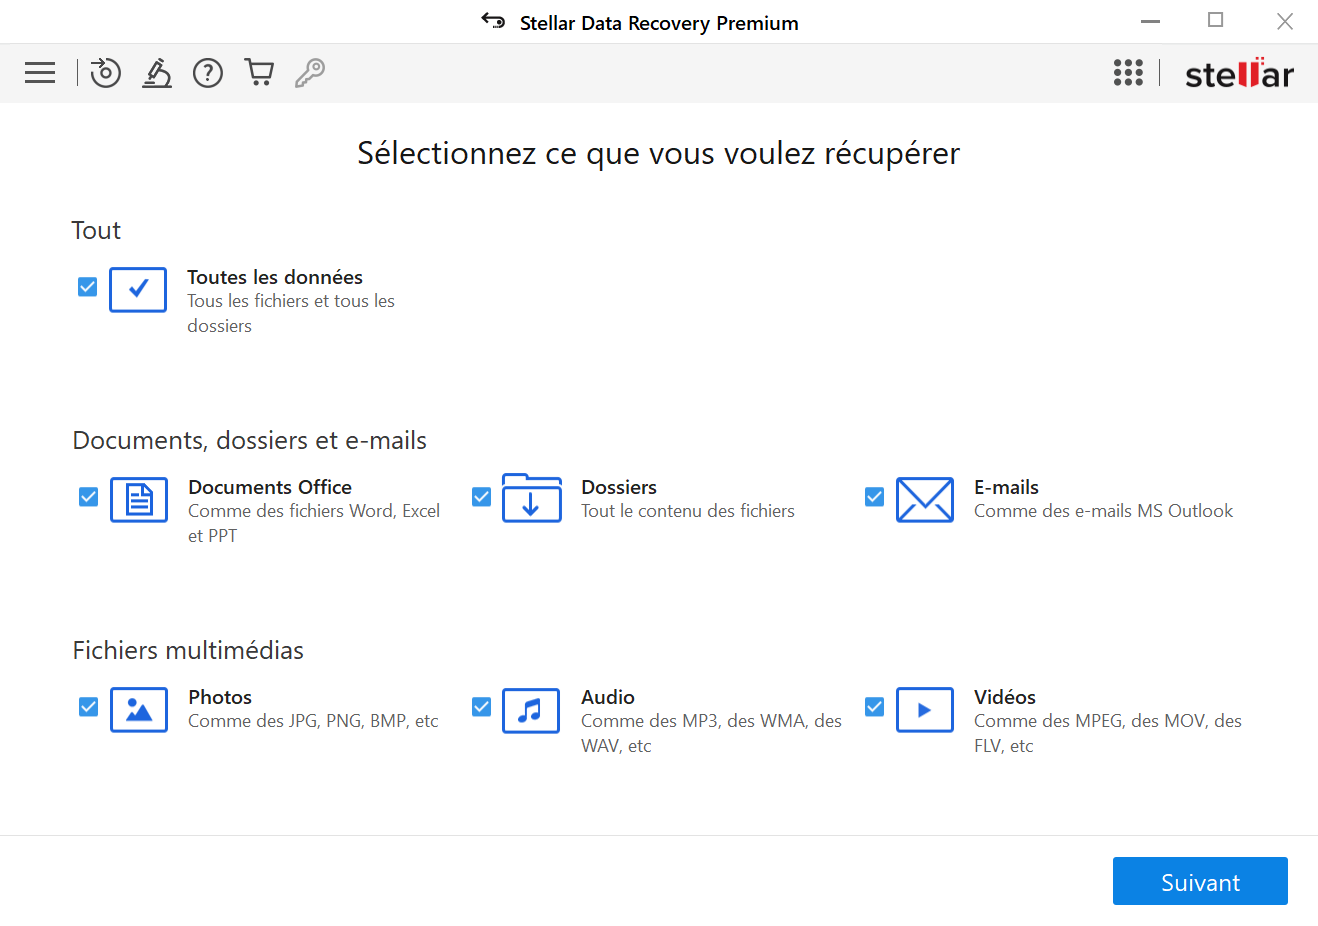The image size is (1318, 926).
Task: Uncheck the Photos checkbox
Action: pos(87,706)
